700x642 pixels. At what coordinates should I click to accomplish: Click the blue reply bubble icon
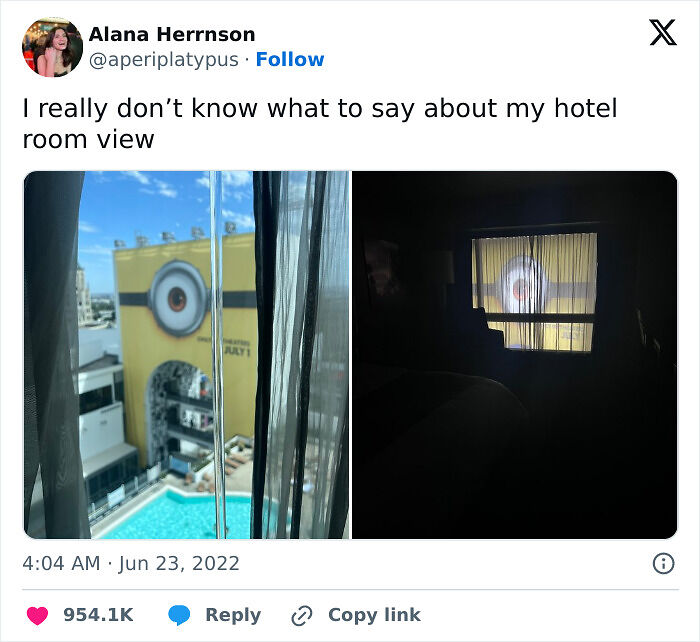179,615
